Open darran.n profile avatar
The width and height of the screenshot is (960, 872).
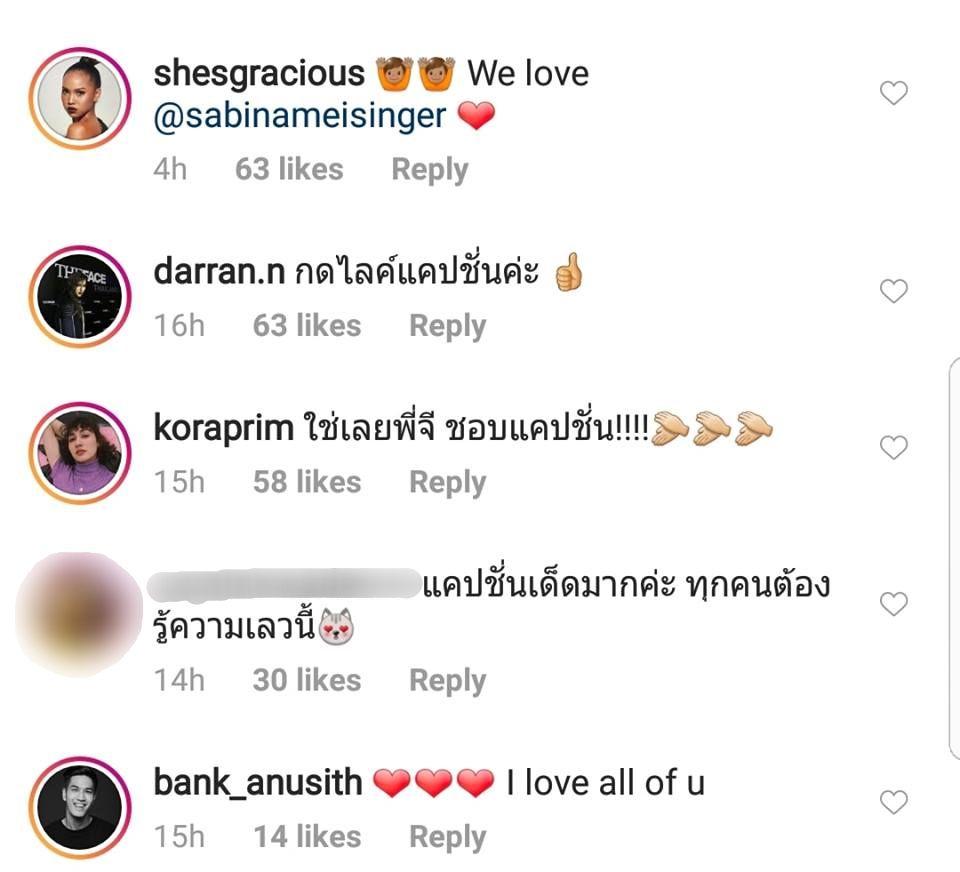coord(80,296)
